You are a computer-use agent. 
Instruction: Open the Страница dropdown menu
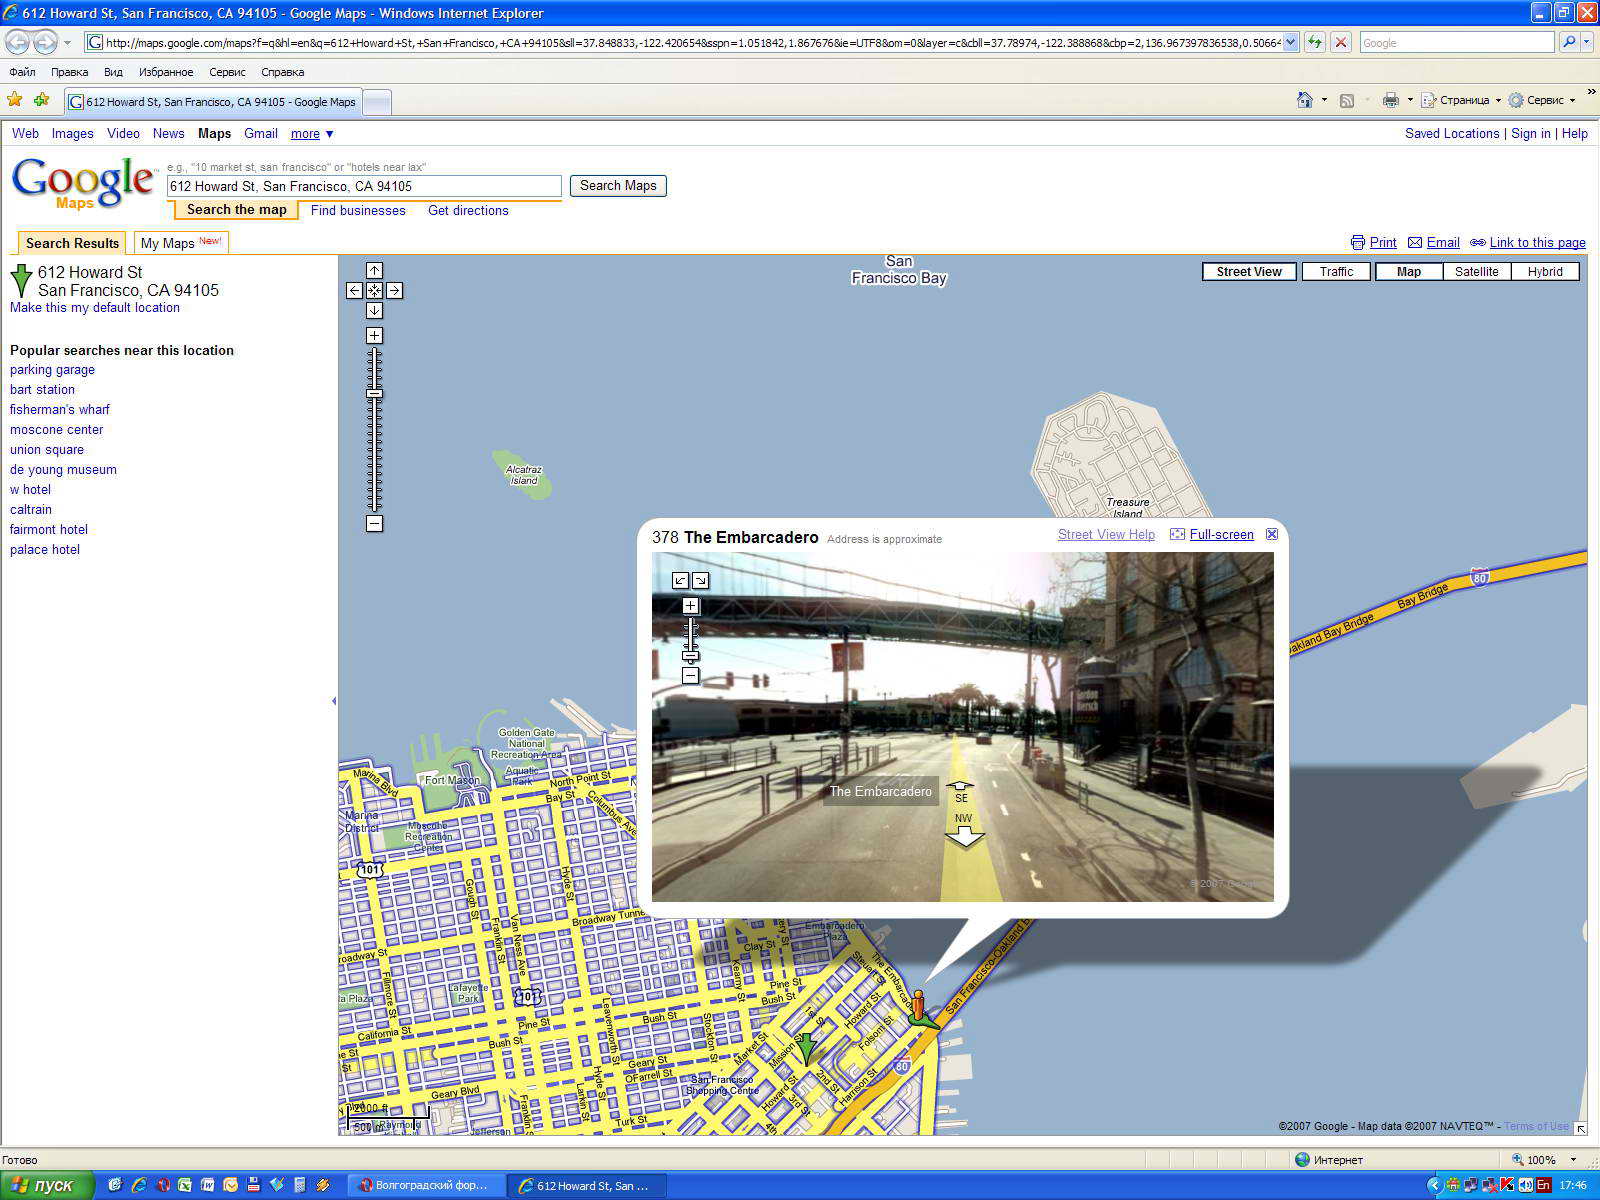point(1464,100)
